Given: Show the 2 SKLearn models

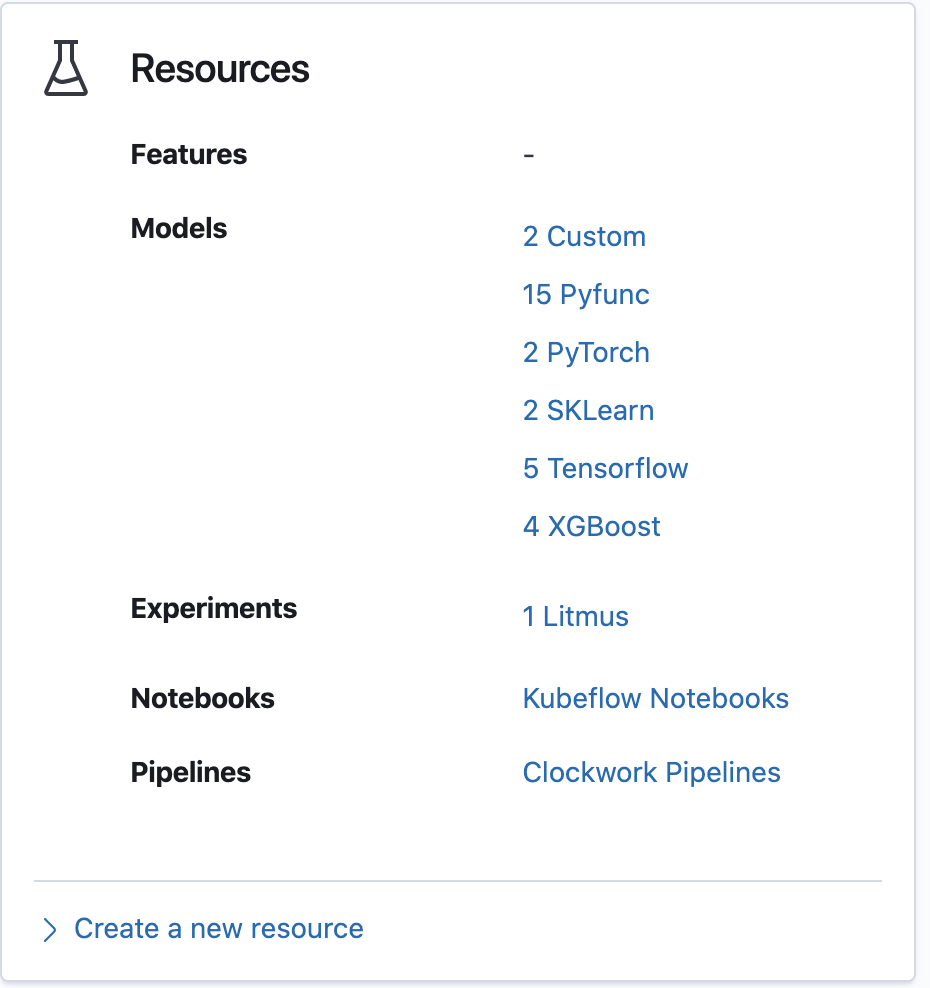Looking at the screenshot, I should 588,411.
